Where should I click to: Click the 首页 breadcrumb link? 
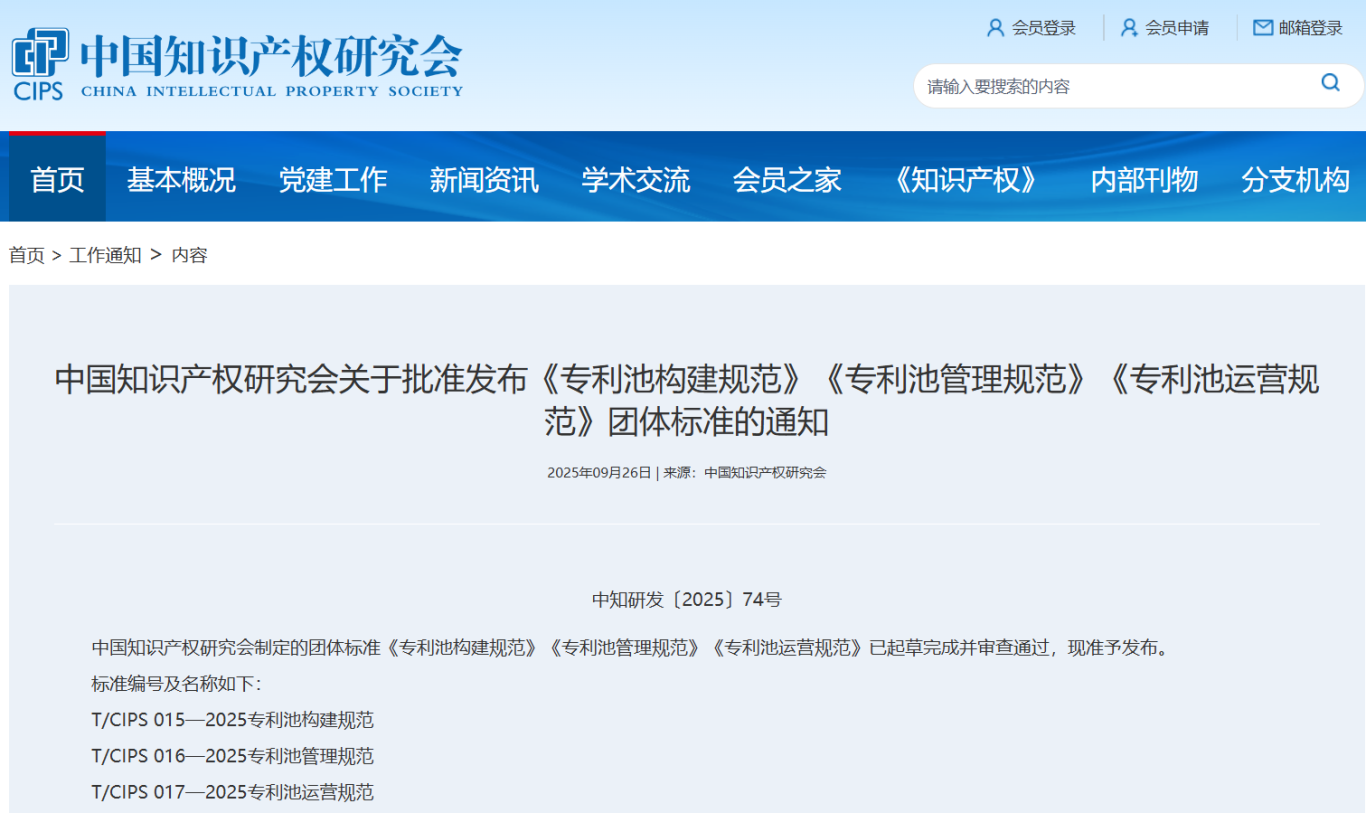[x=27, y=255]
